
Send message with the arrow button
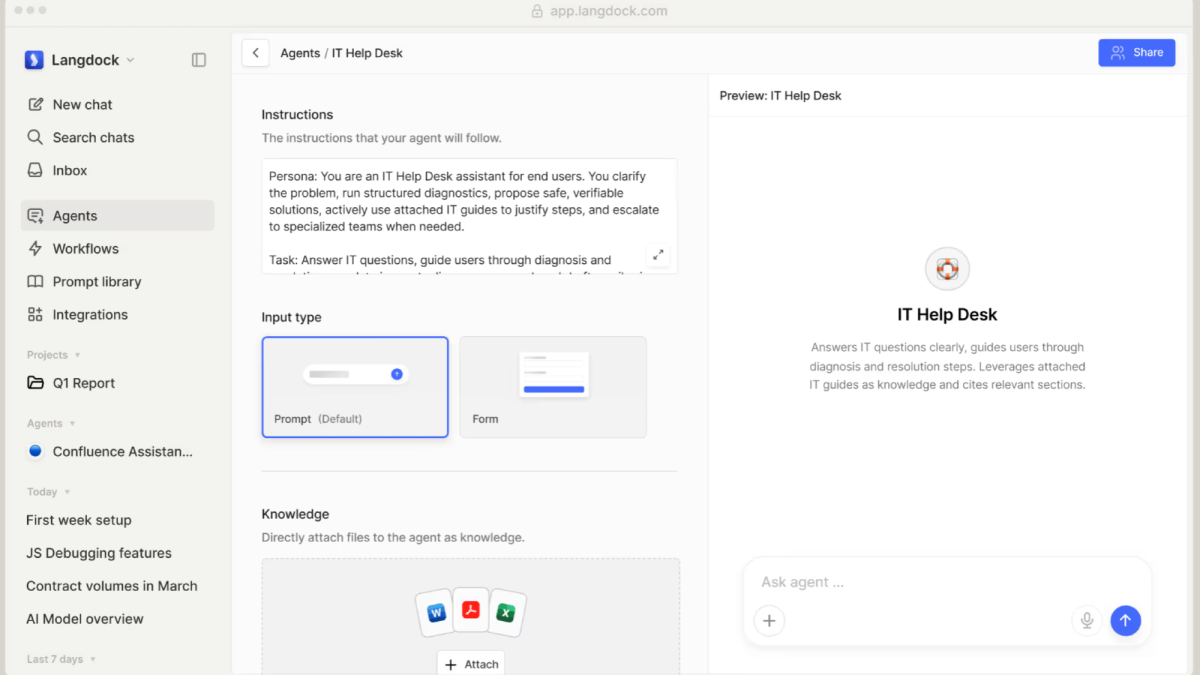click(x=1125, y=621)
